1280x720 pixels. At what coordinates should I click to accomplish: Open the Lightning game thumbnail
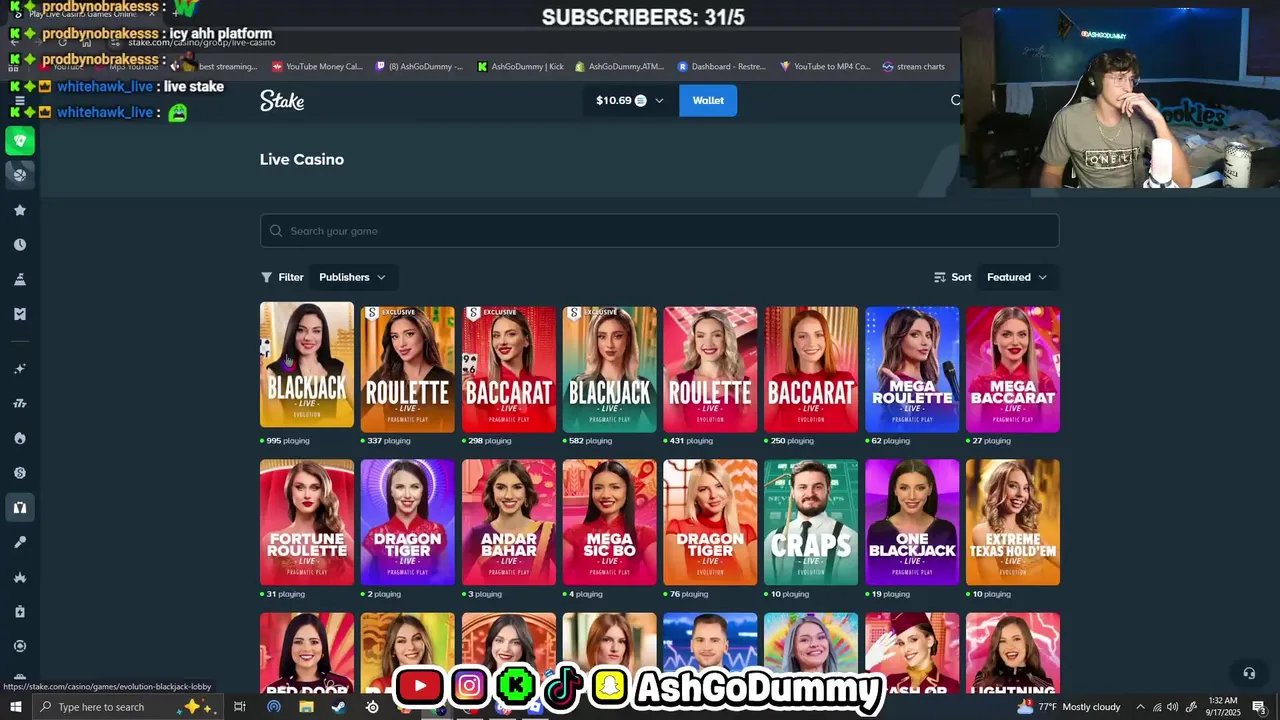pyautogui.click(x=1013, y=653)
